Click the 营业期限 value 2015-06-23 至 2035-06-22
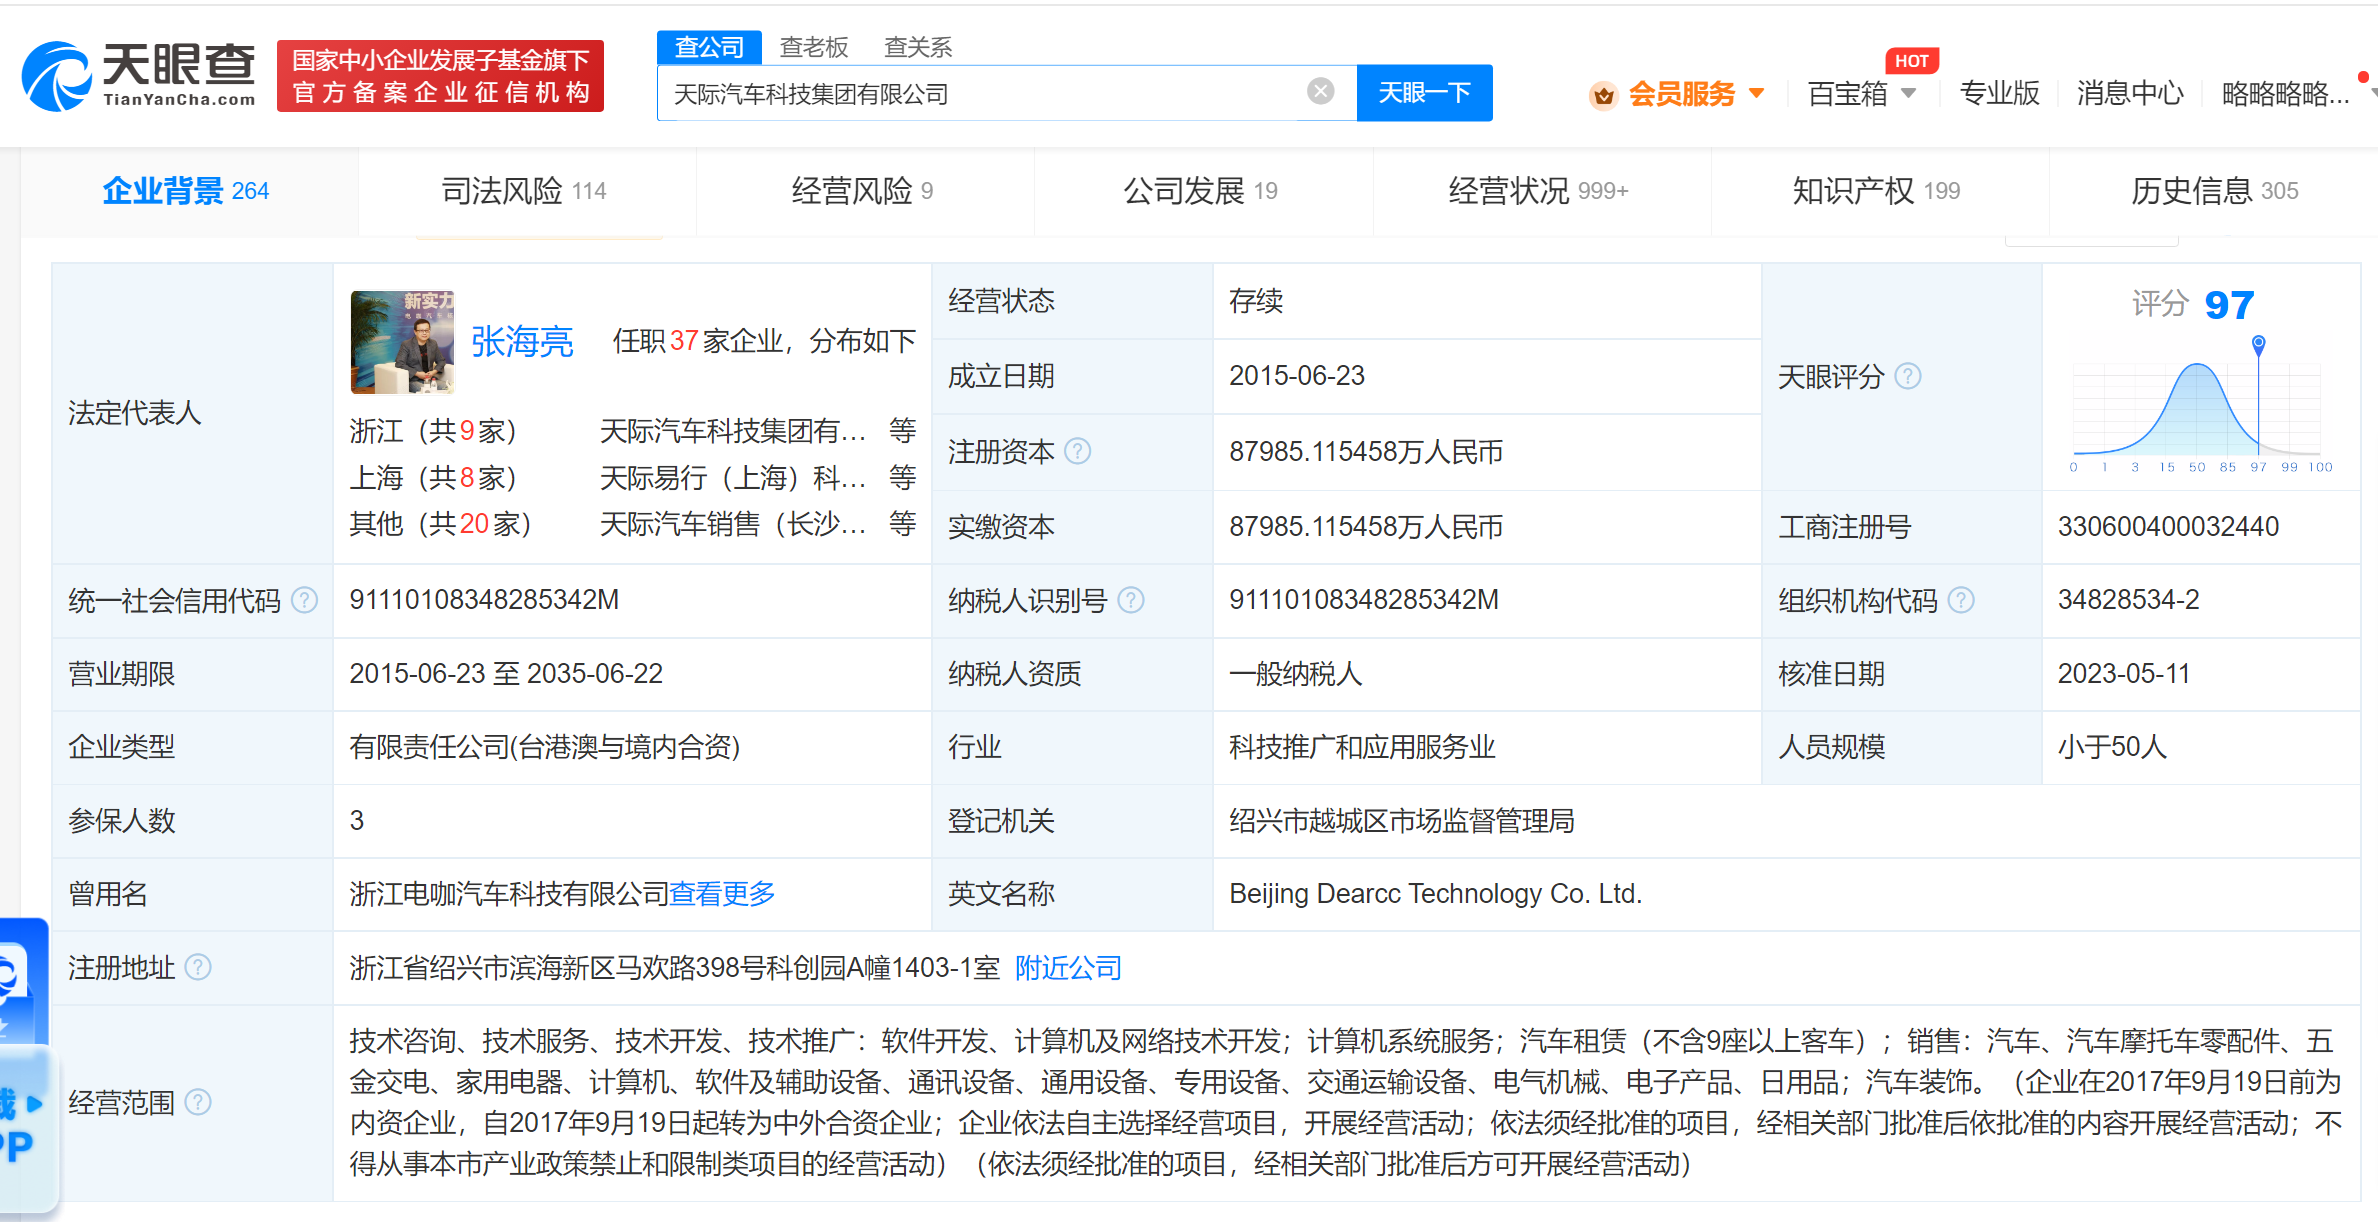This screenshot has width=2378, height=1222. (506, 674)
